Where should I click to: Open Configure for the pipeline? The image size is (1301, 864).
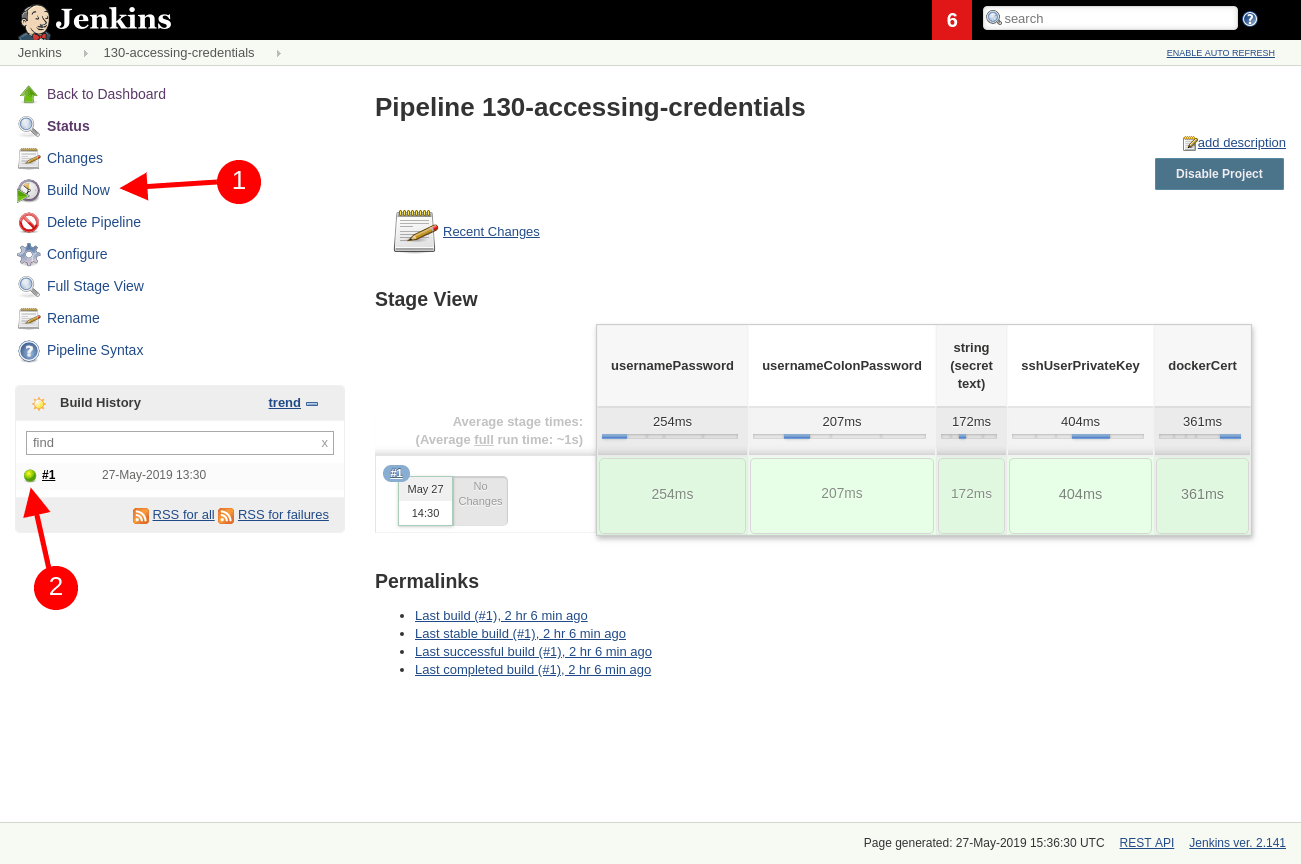point(77,254)
